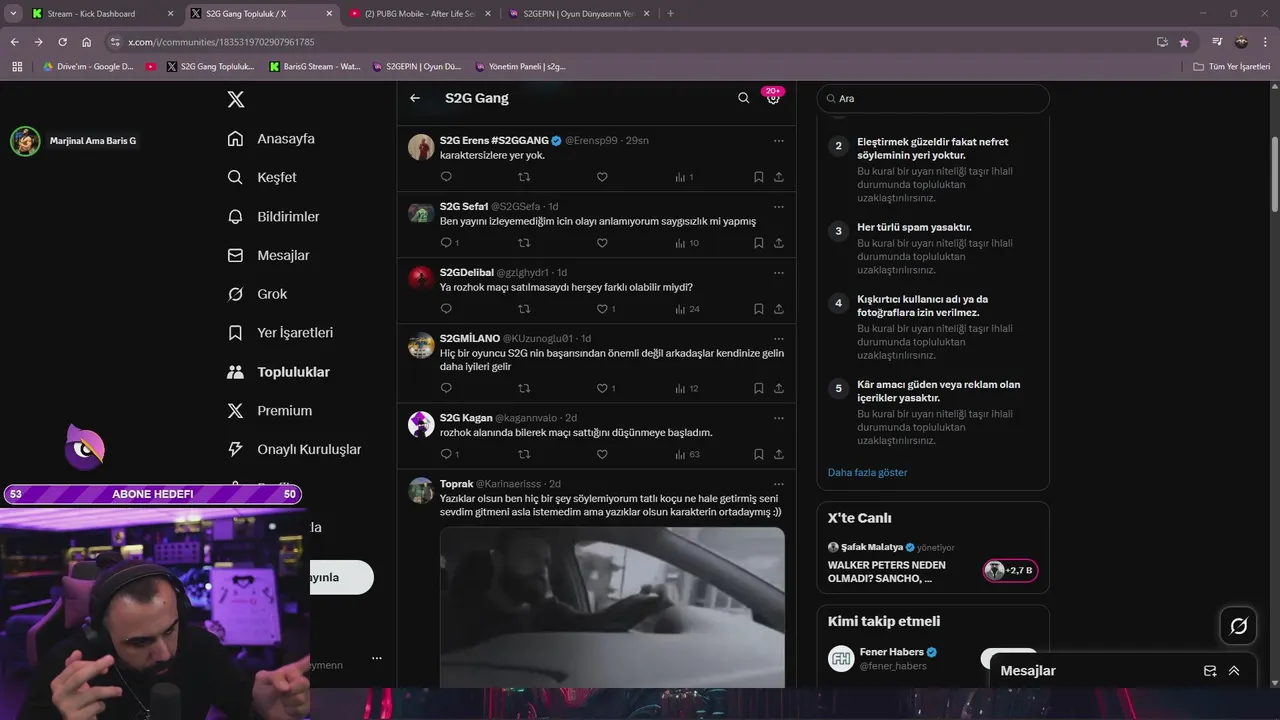Open Yönetim Paneli bookmark

pyautogui.click(x=521, y=67)
